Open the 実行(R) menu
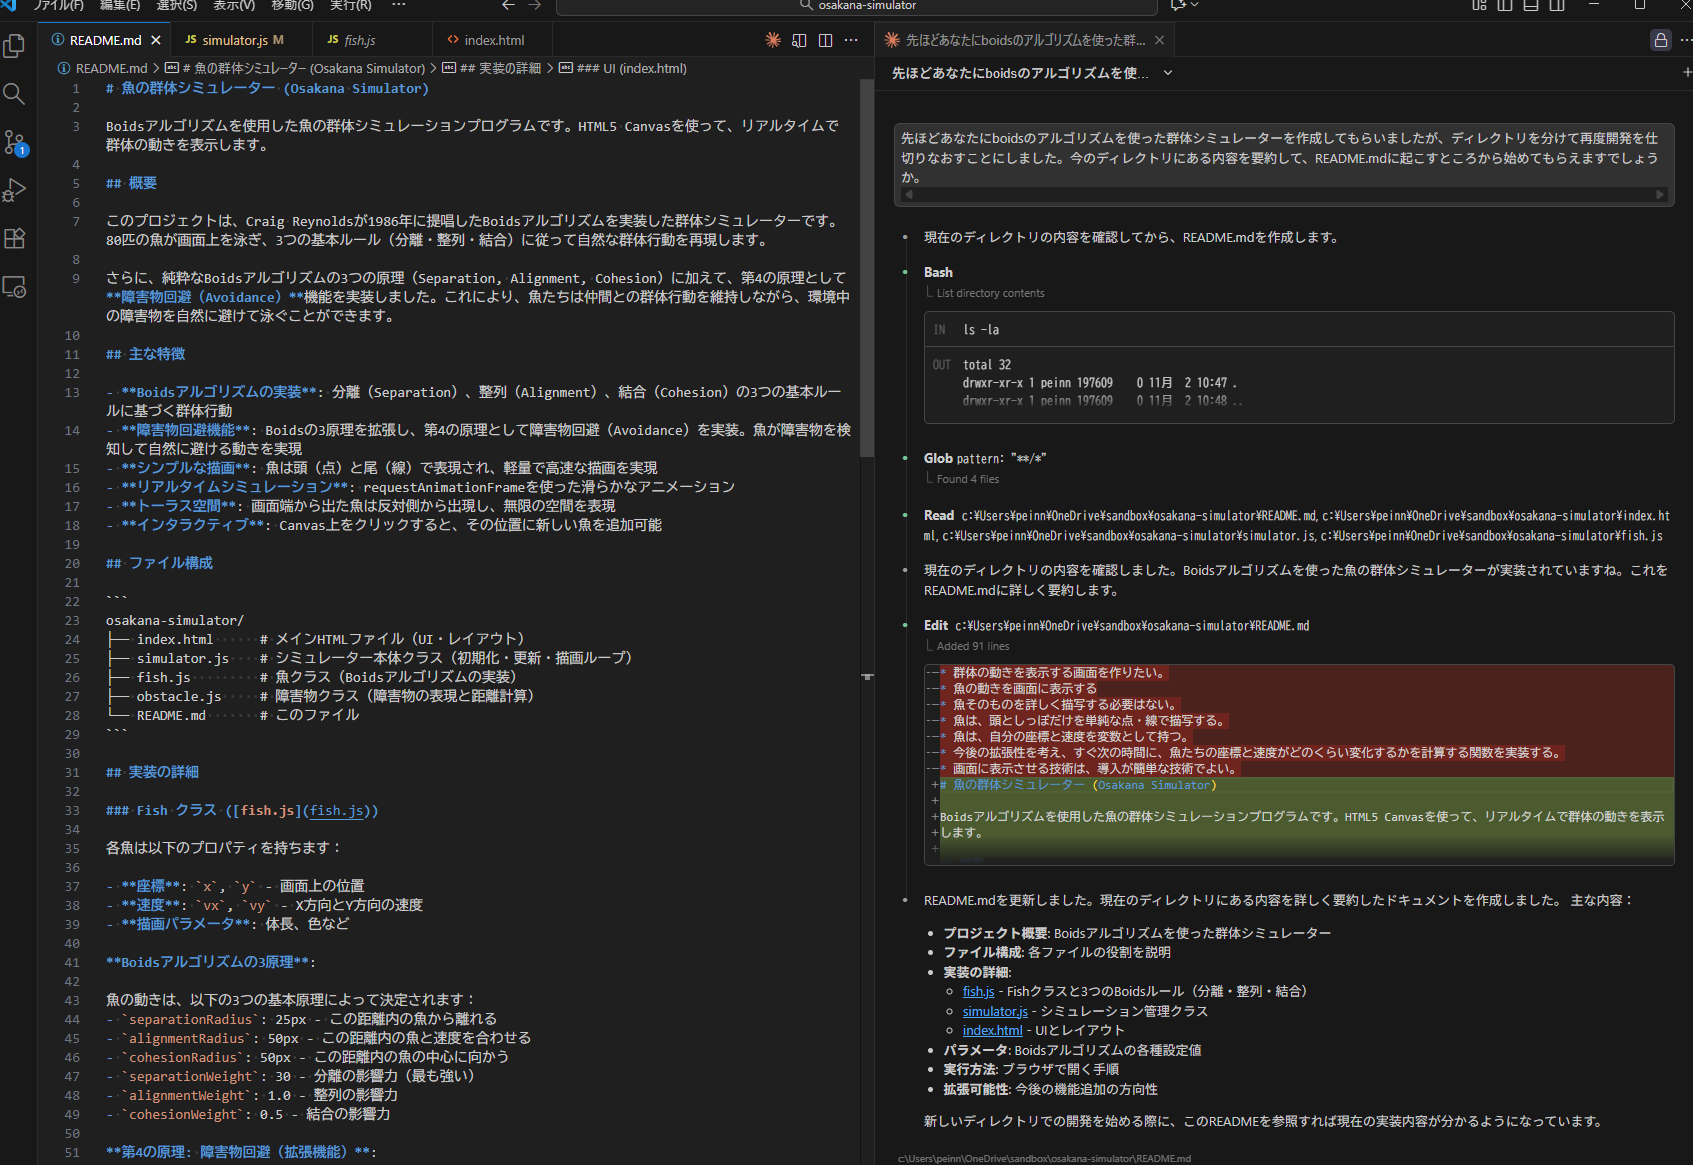This screenshot has width=1693, height=1165. [350, 5]
